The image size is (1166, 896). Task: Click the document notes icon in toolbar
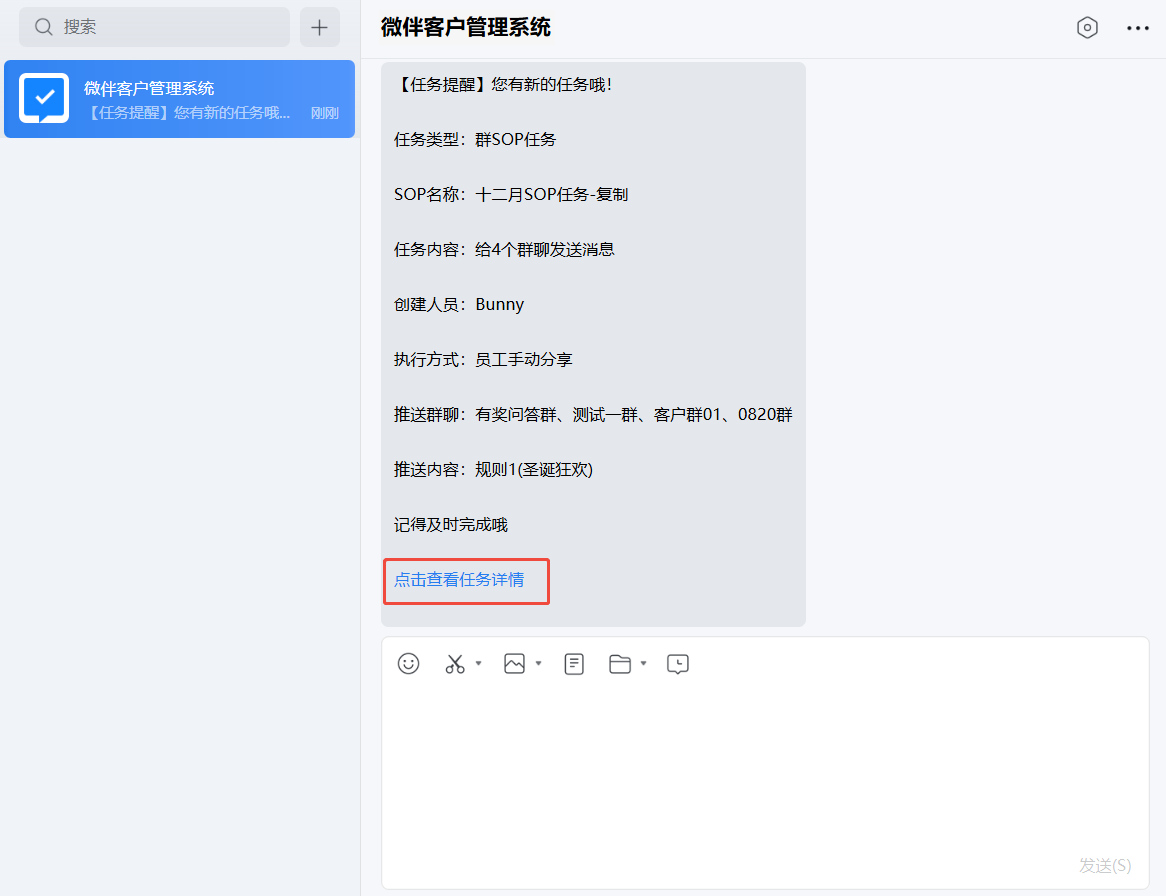[574, 664]
